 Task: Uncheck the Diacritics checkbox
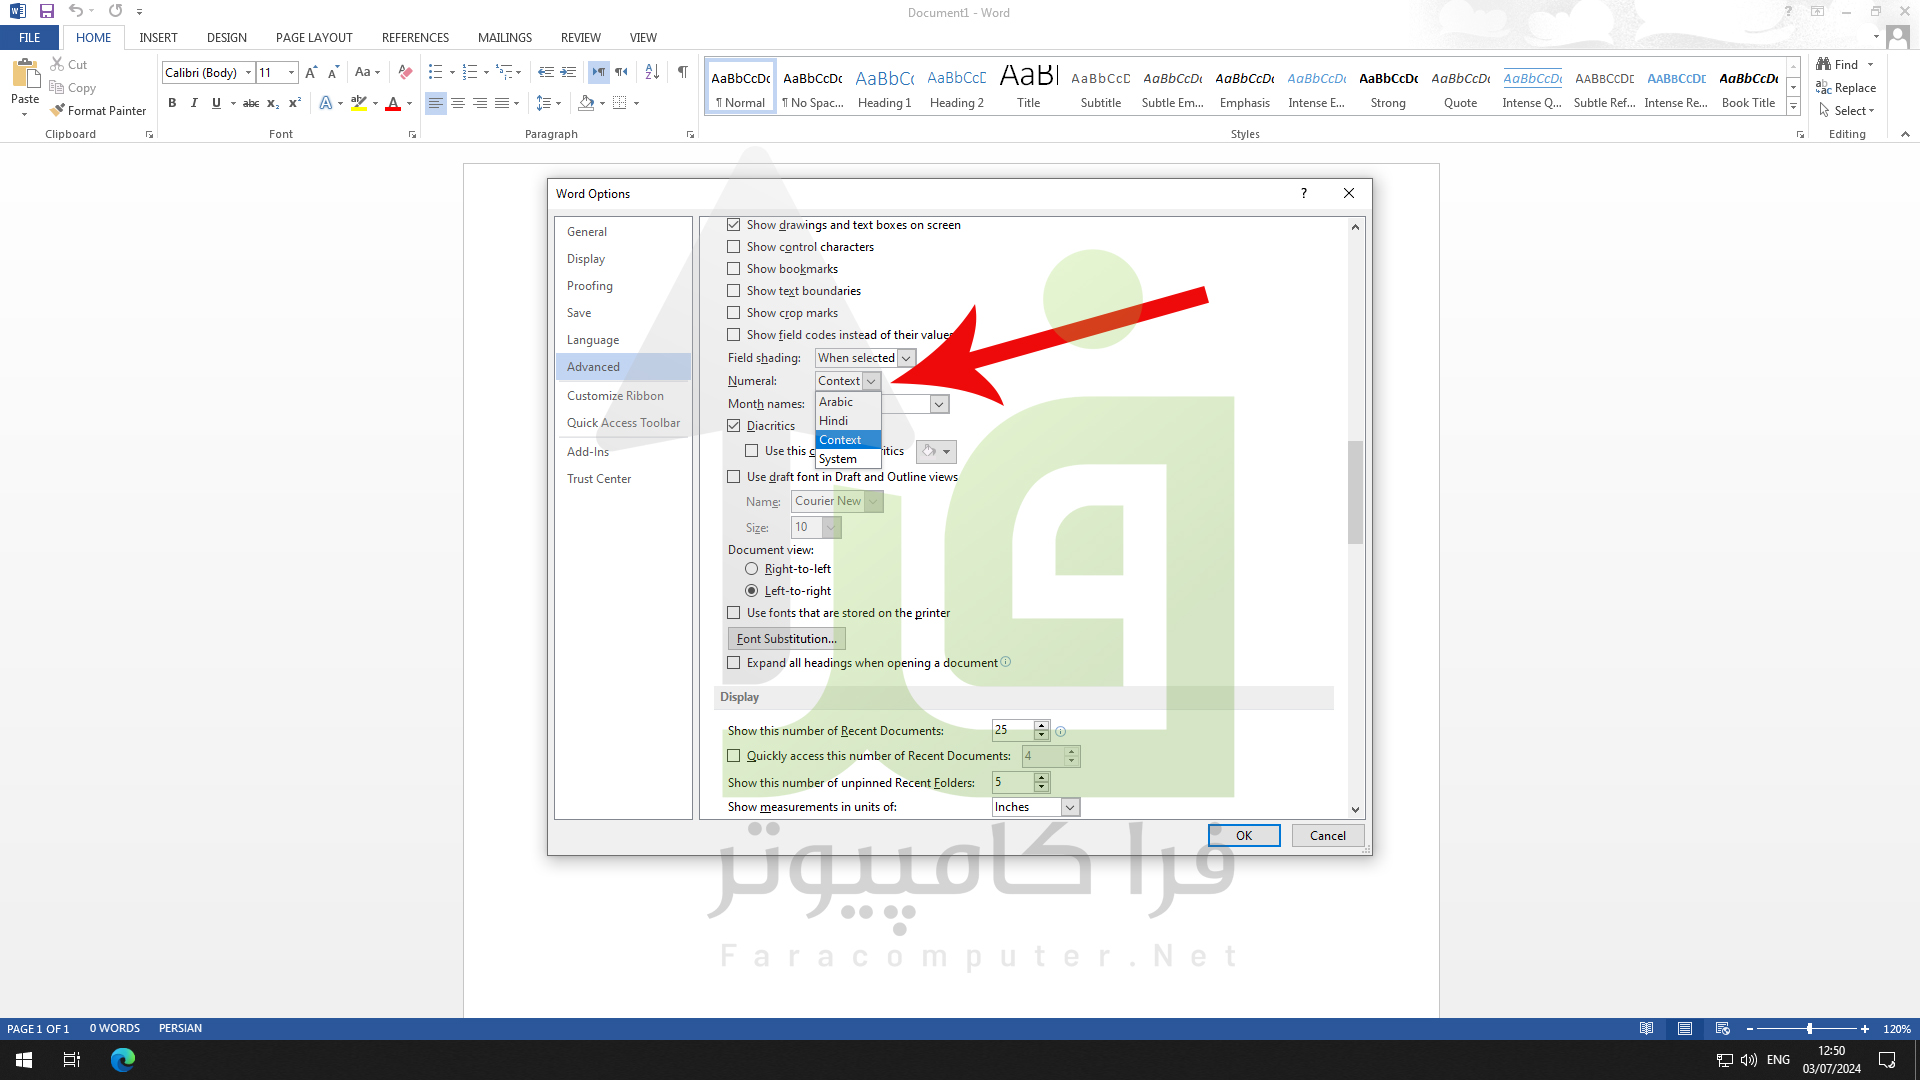734,426
